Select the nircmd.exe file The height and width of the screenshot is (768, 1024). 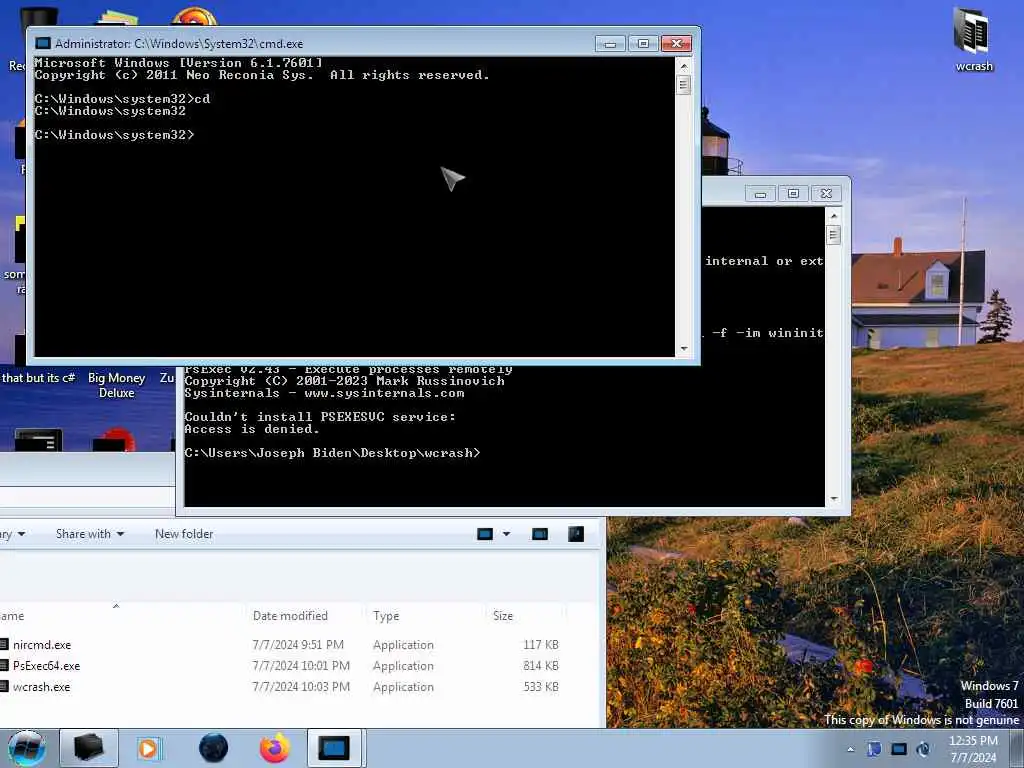coord(42,645)
